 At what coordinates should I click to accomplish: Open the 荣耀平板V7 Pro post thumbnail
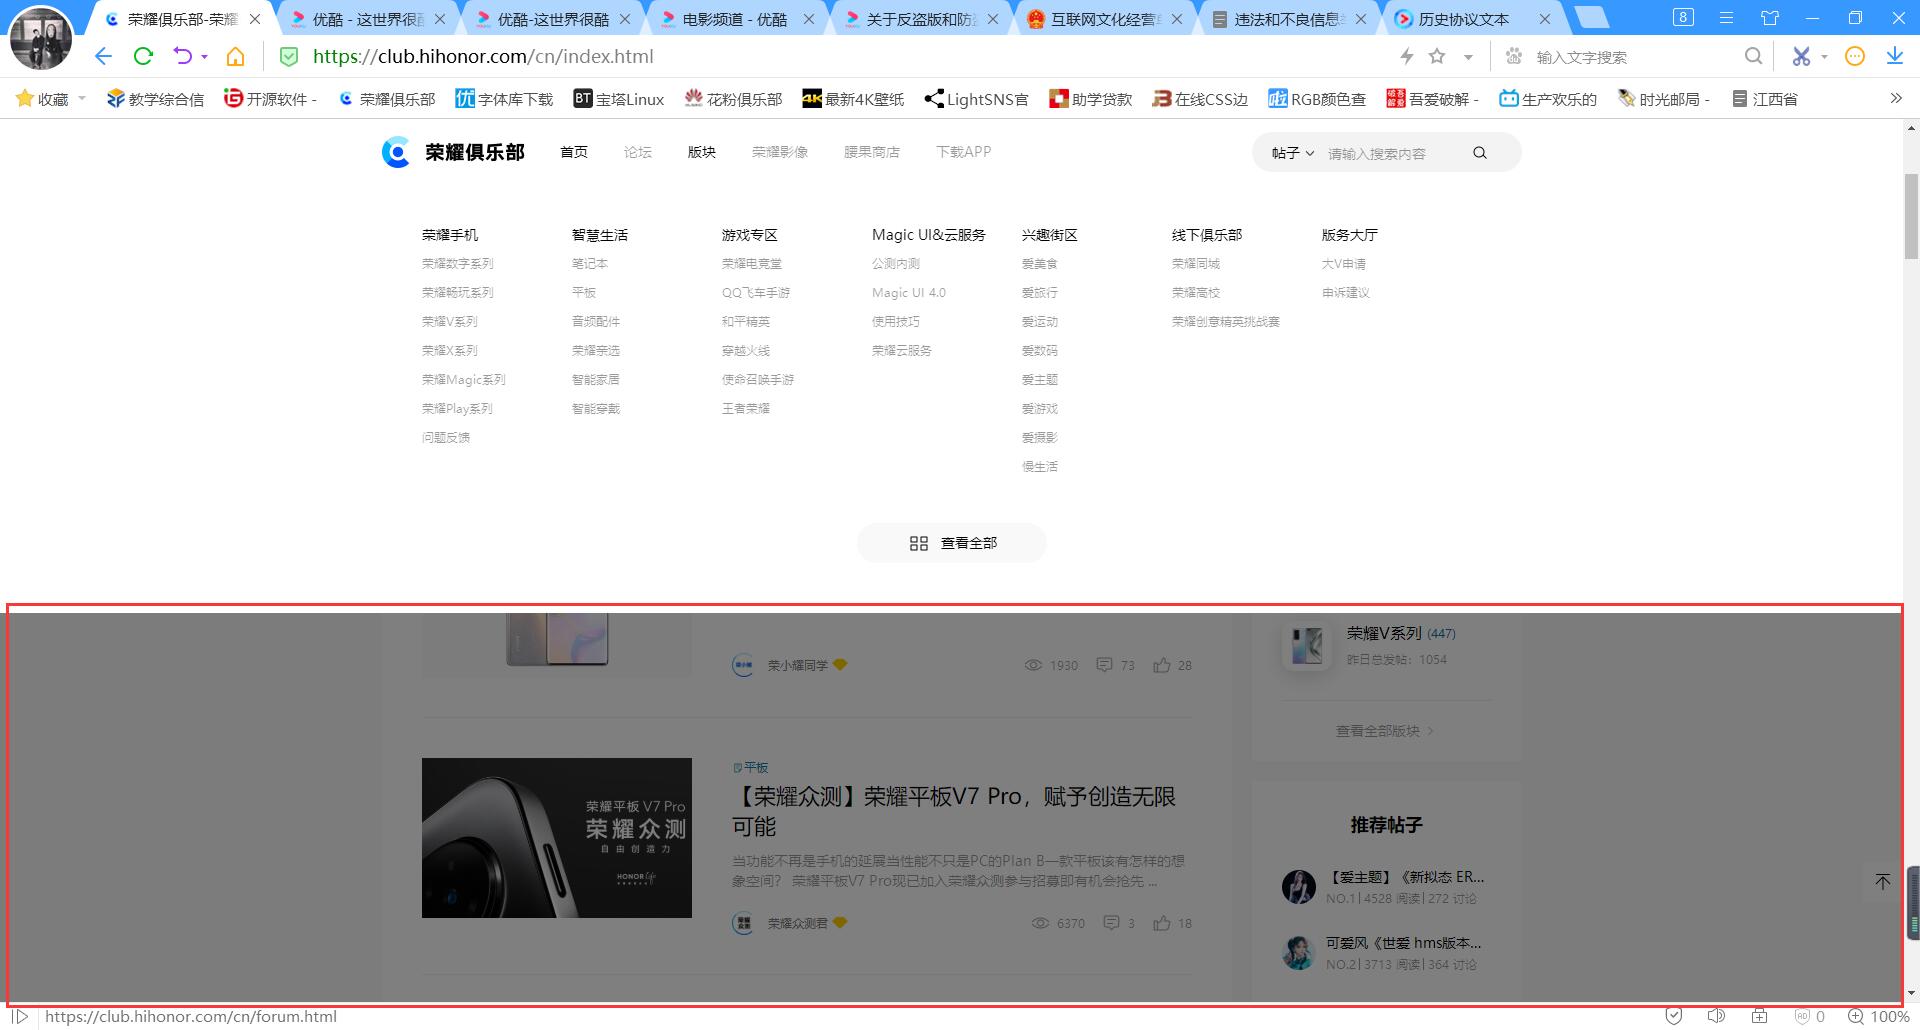[x=557, y=838]
